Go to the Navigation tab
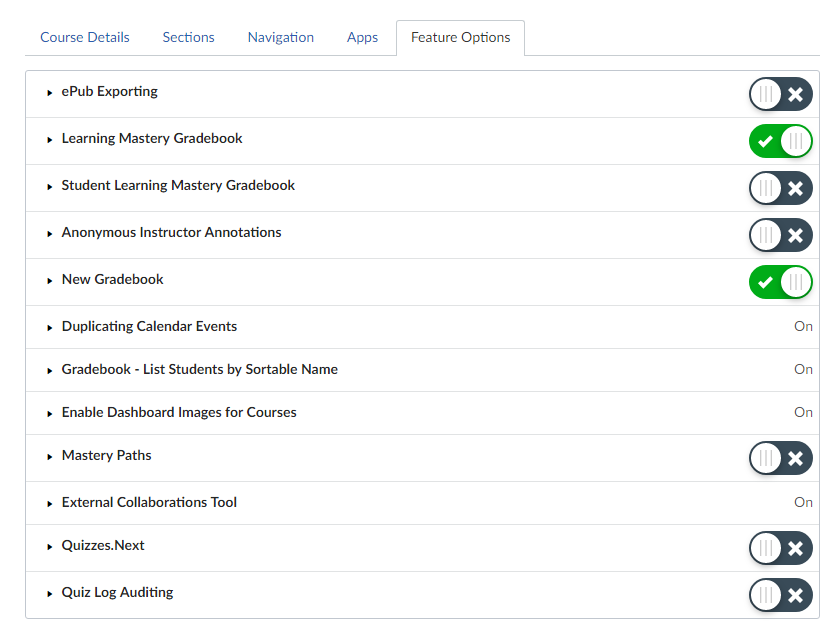Image resolution: width=838 pixels, height=625 pixels. point(281,37)
